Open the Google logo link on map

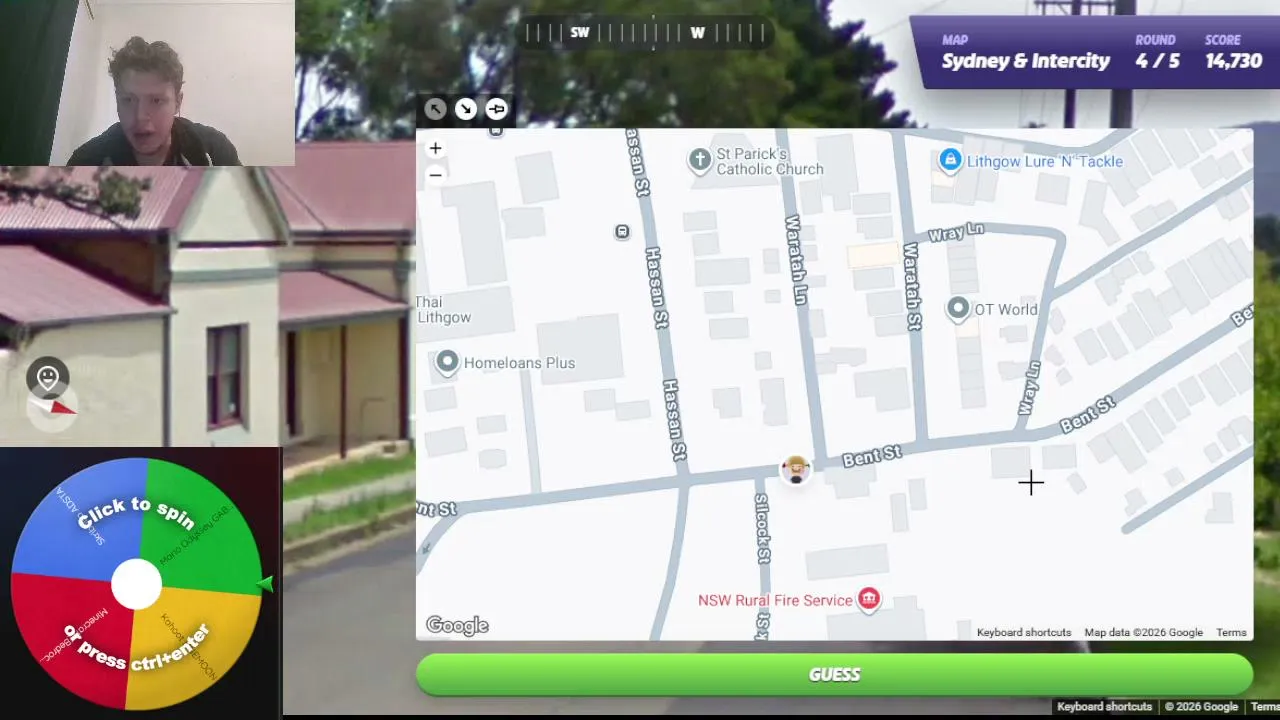pos(457,626)
